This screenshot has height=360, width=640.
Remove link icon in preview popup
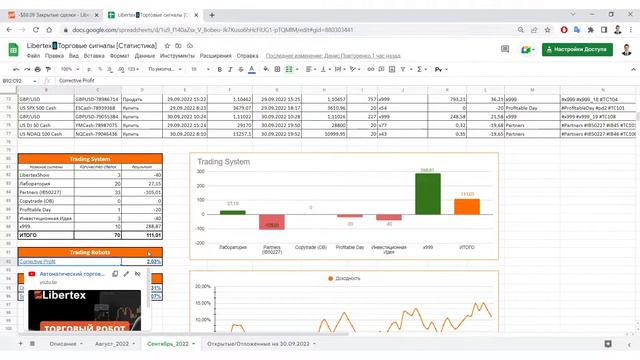(x=138, y=274)
